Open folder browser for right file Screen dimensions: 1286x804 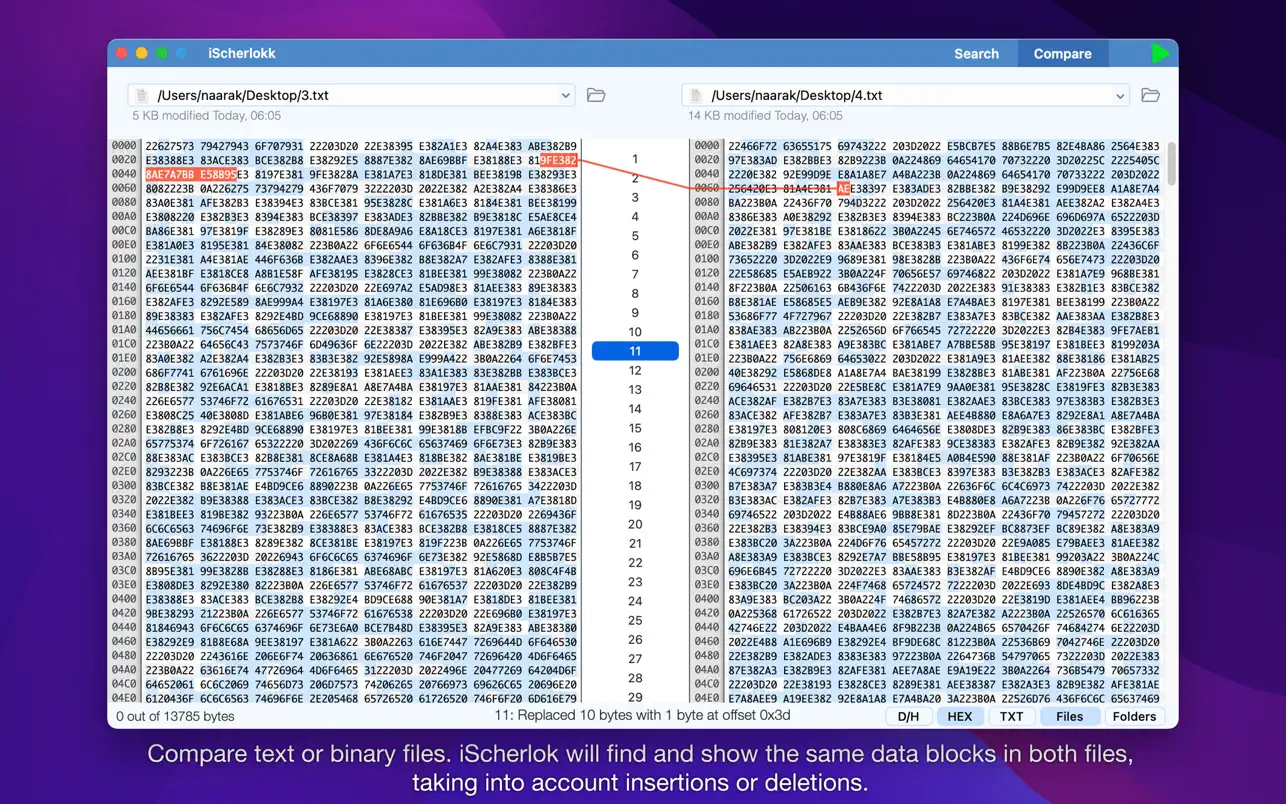click(x=1150, y=95)
